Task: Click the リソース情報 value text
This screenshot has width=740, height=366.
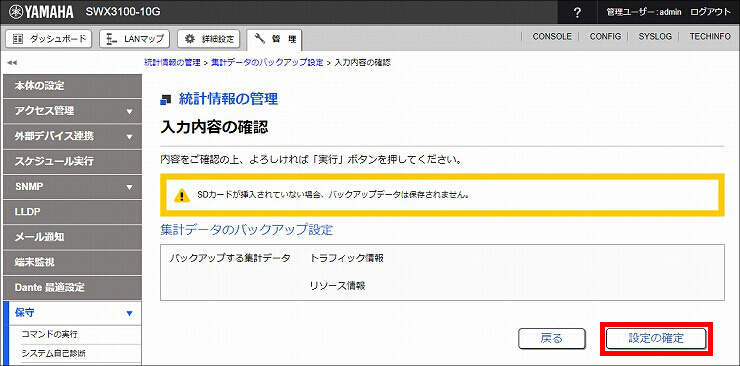Action: click(x=337, y=286)
